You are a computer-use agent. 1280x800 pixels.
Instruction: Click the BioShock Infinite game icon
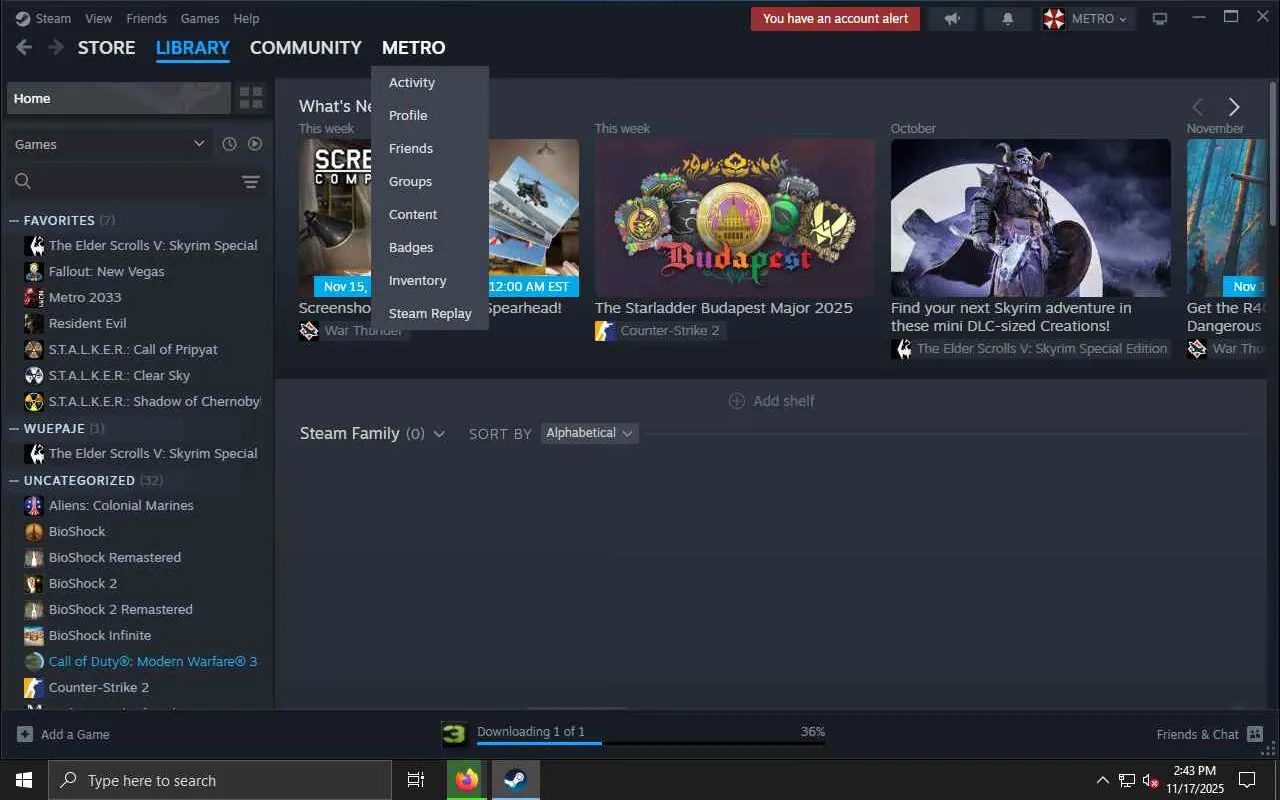click(34, 635)
